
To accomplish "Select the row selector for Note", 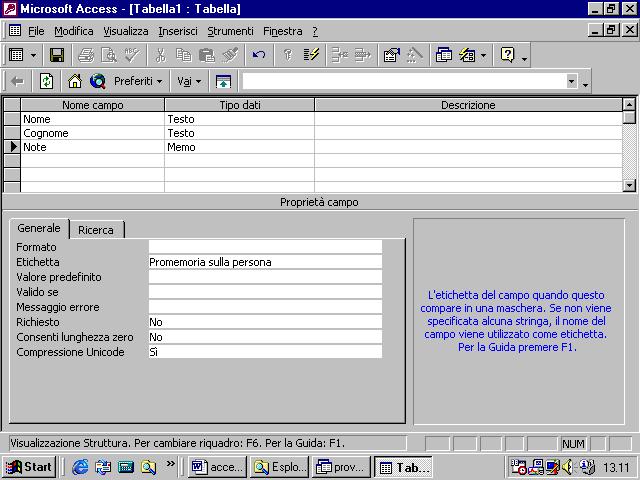I will click(12, 147).
